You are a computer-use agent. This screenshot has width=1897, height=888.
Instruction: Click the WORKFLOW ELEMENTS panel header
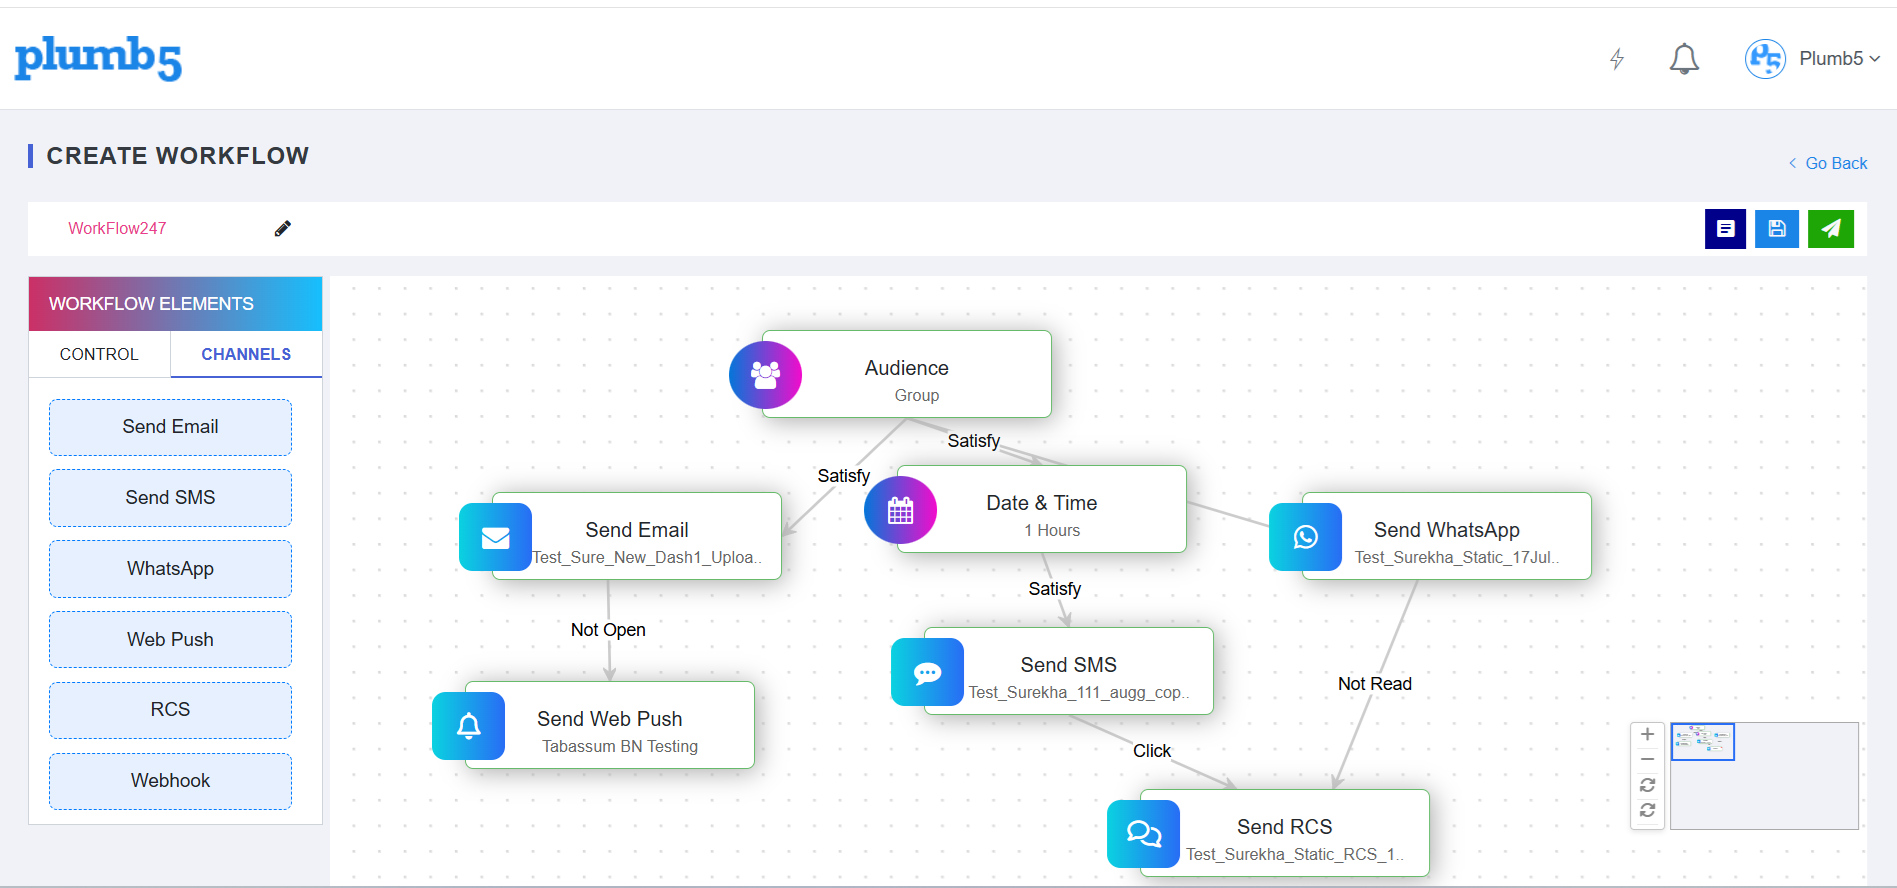coord(175,304)
